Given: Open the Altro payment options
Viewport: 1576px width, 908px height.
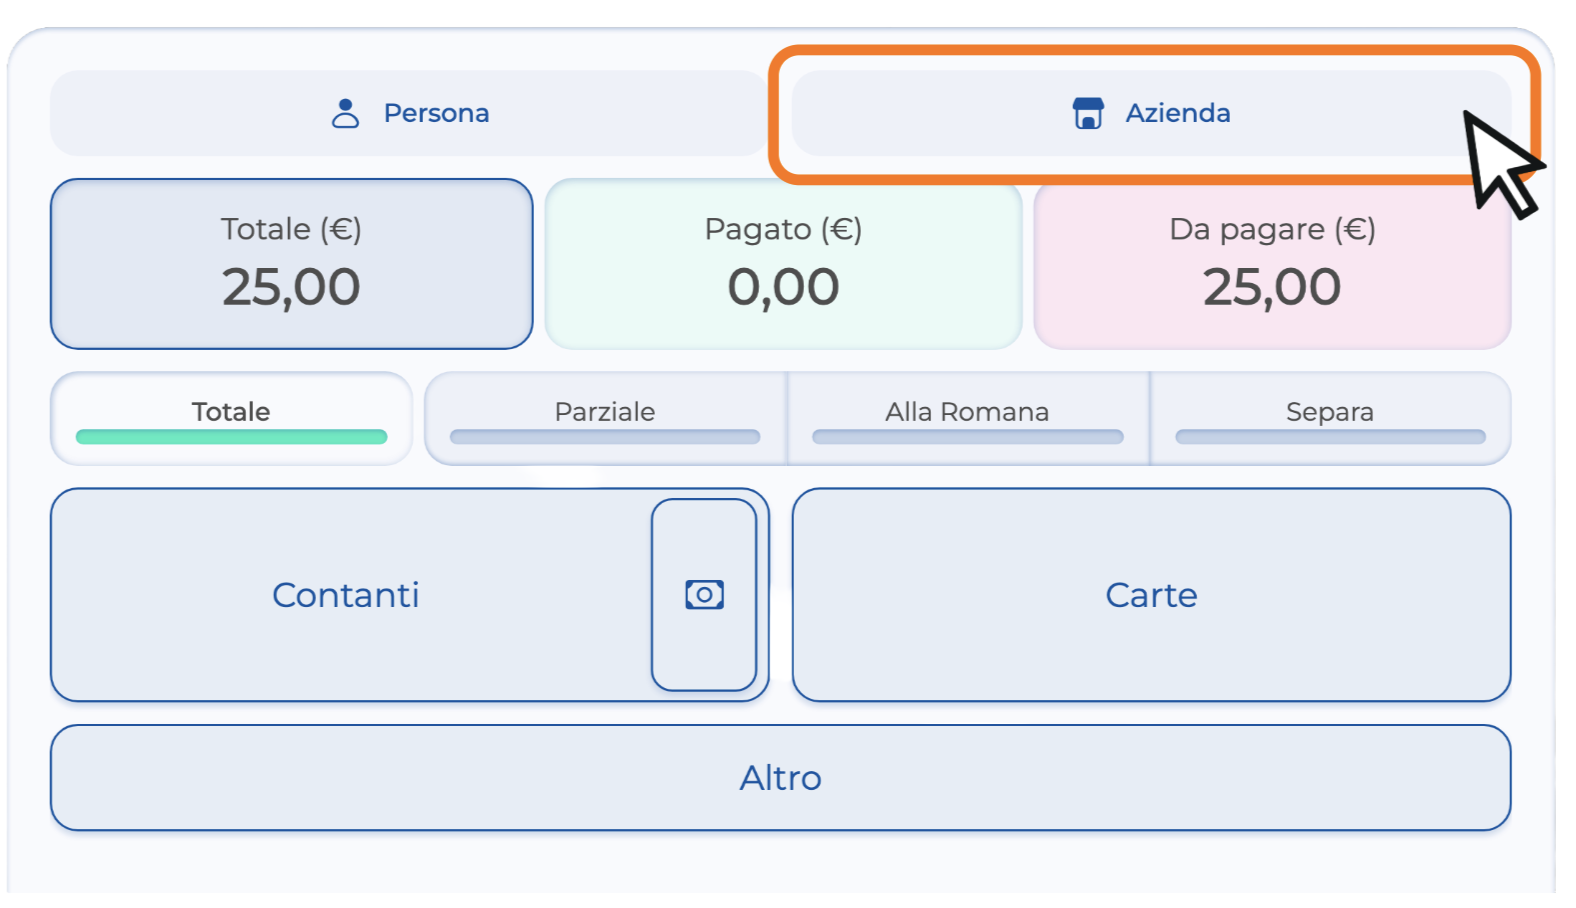Looking at the screenshot, I should pyautogui.click(x=780, y=778).
